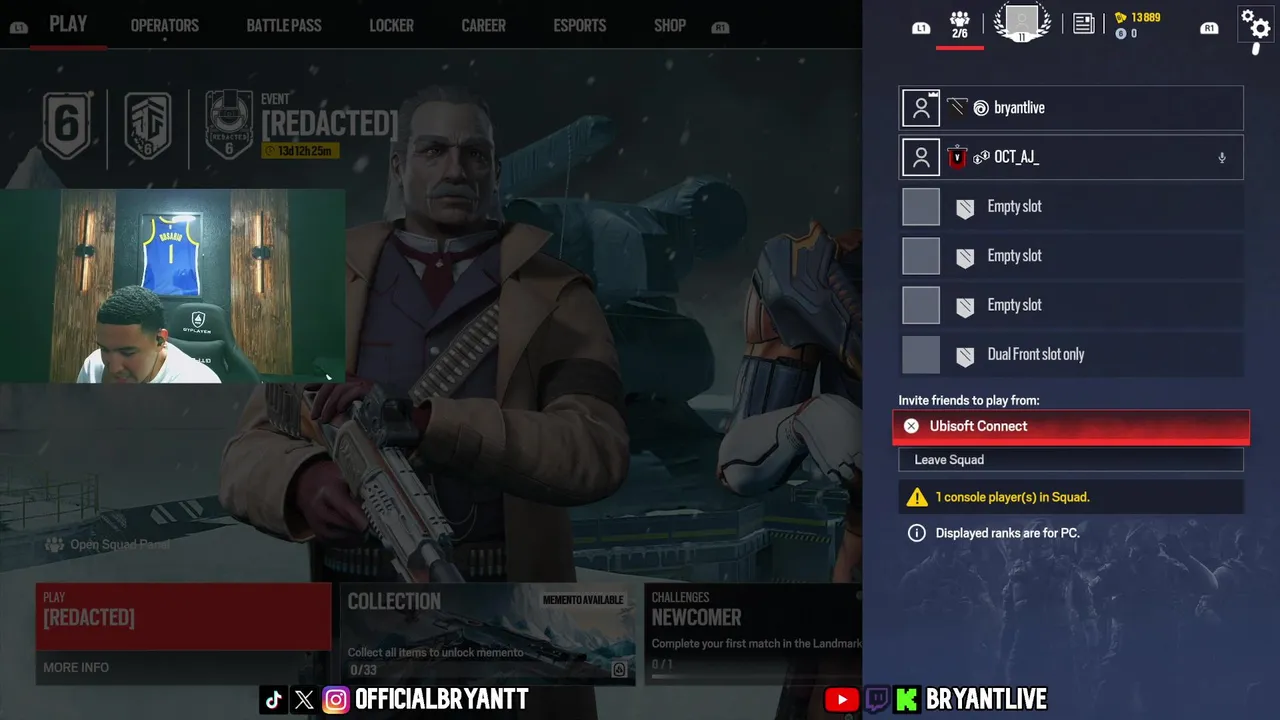This screenshot has height=720, width=1280.
Task: Click the yellow console player warning icon
Action: tap(917, 497)
